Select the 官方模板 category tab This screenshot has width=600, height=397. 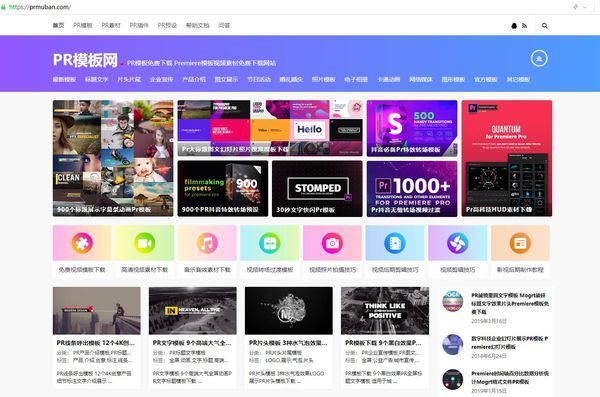486,80
